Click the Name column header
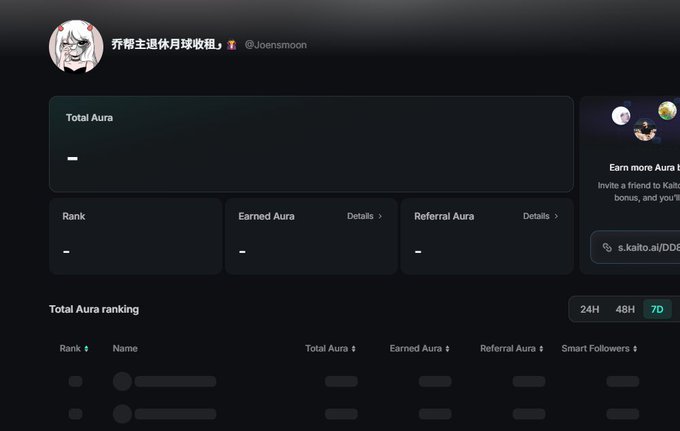Screen dimensions: 680x431 click(x=125, y=349)
